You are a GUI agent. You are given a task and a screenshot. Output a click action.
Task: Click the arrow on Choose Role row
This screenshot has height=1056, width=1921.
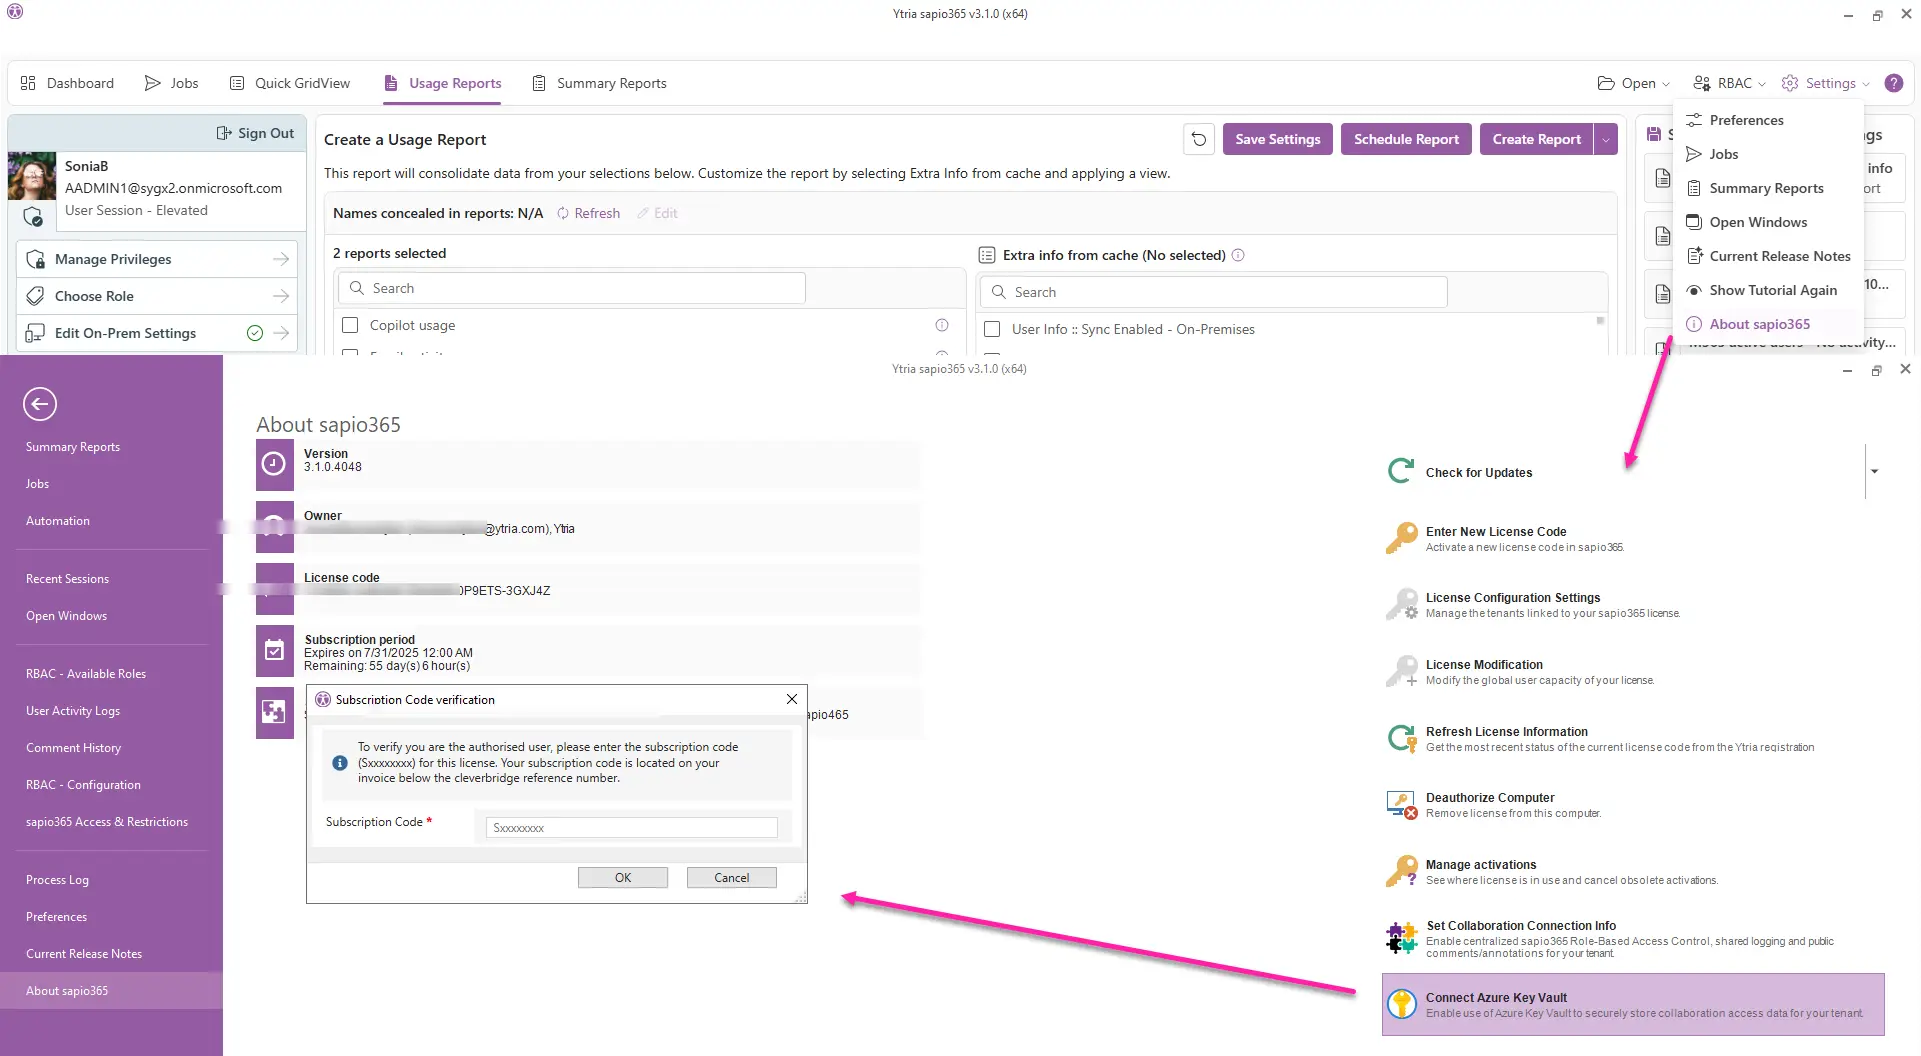(281, 296)
